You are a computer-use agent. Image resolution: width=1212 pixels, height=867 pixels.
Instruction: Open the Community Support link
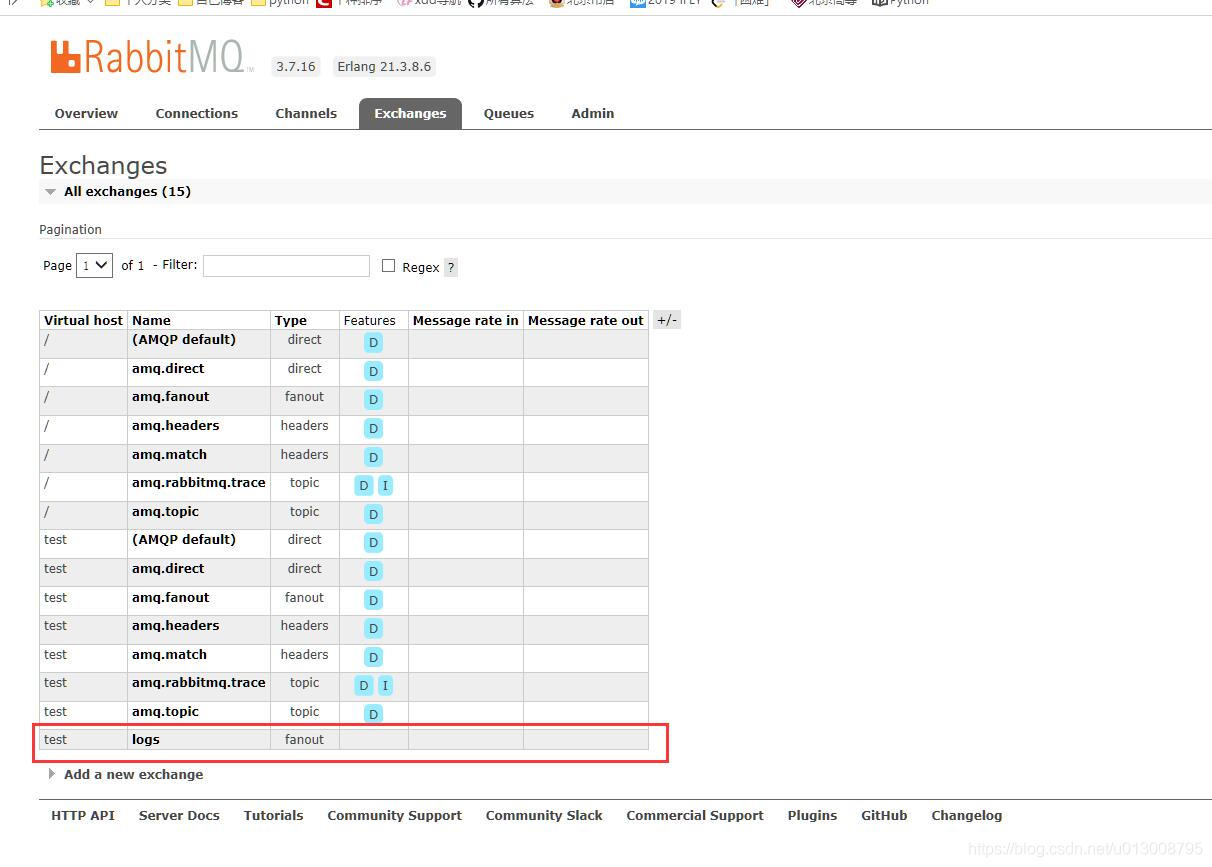pyautogui.click(x=395, y=815)
